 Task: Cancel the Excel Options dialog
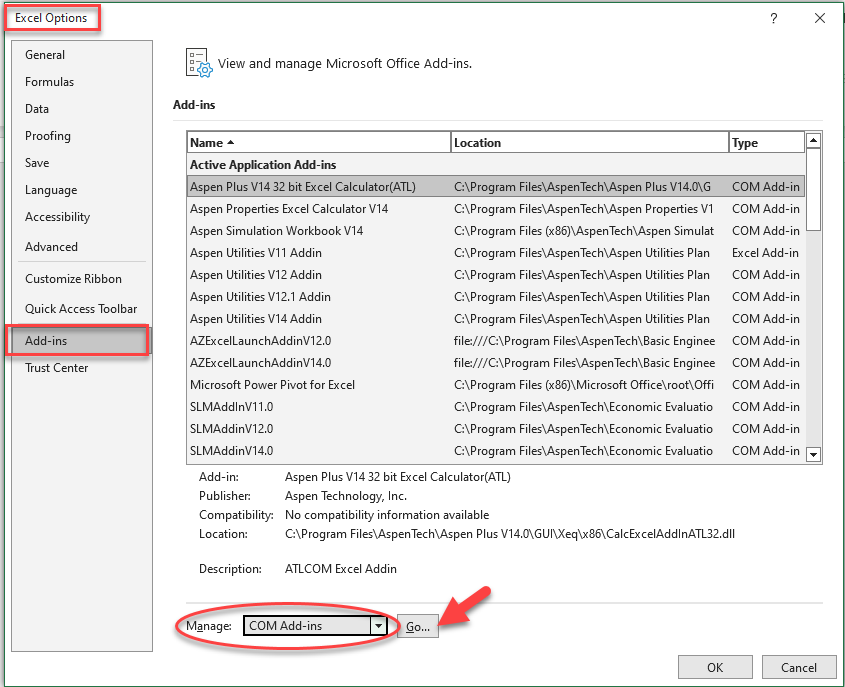click(x=798, y=667)
